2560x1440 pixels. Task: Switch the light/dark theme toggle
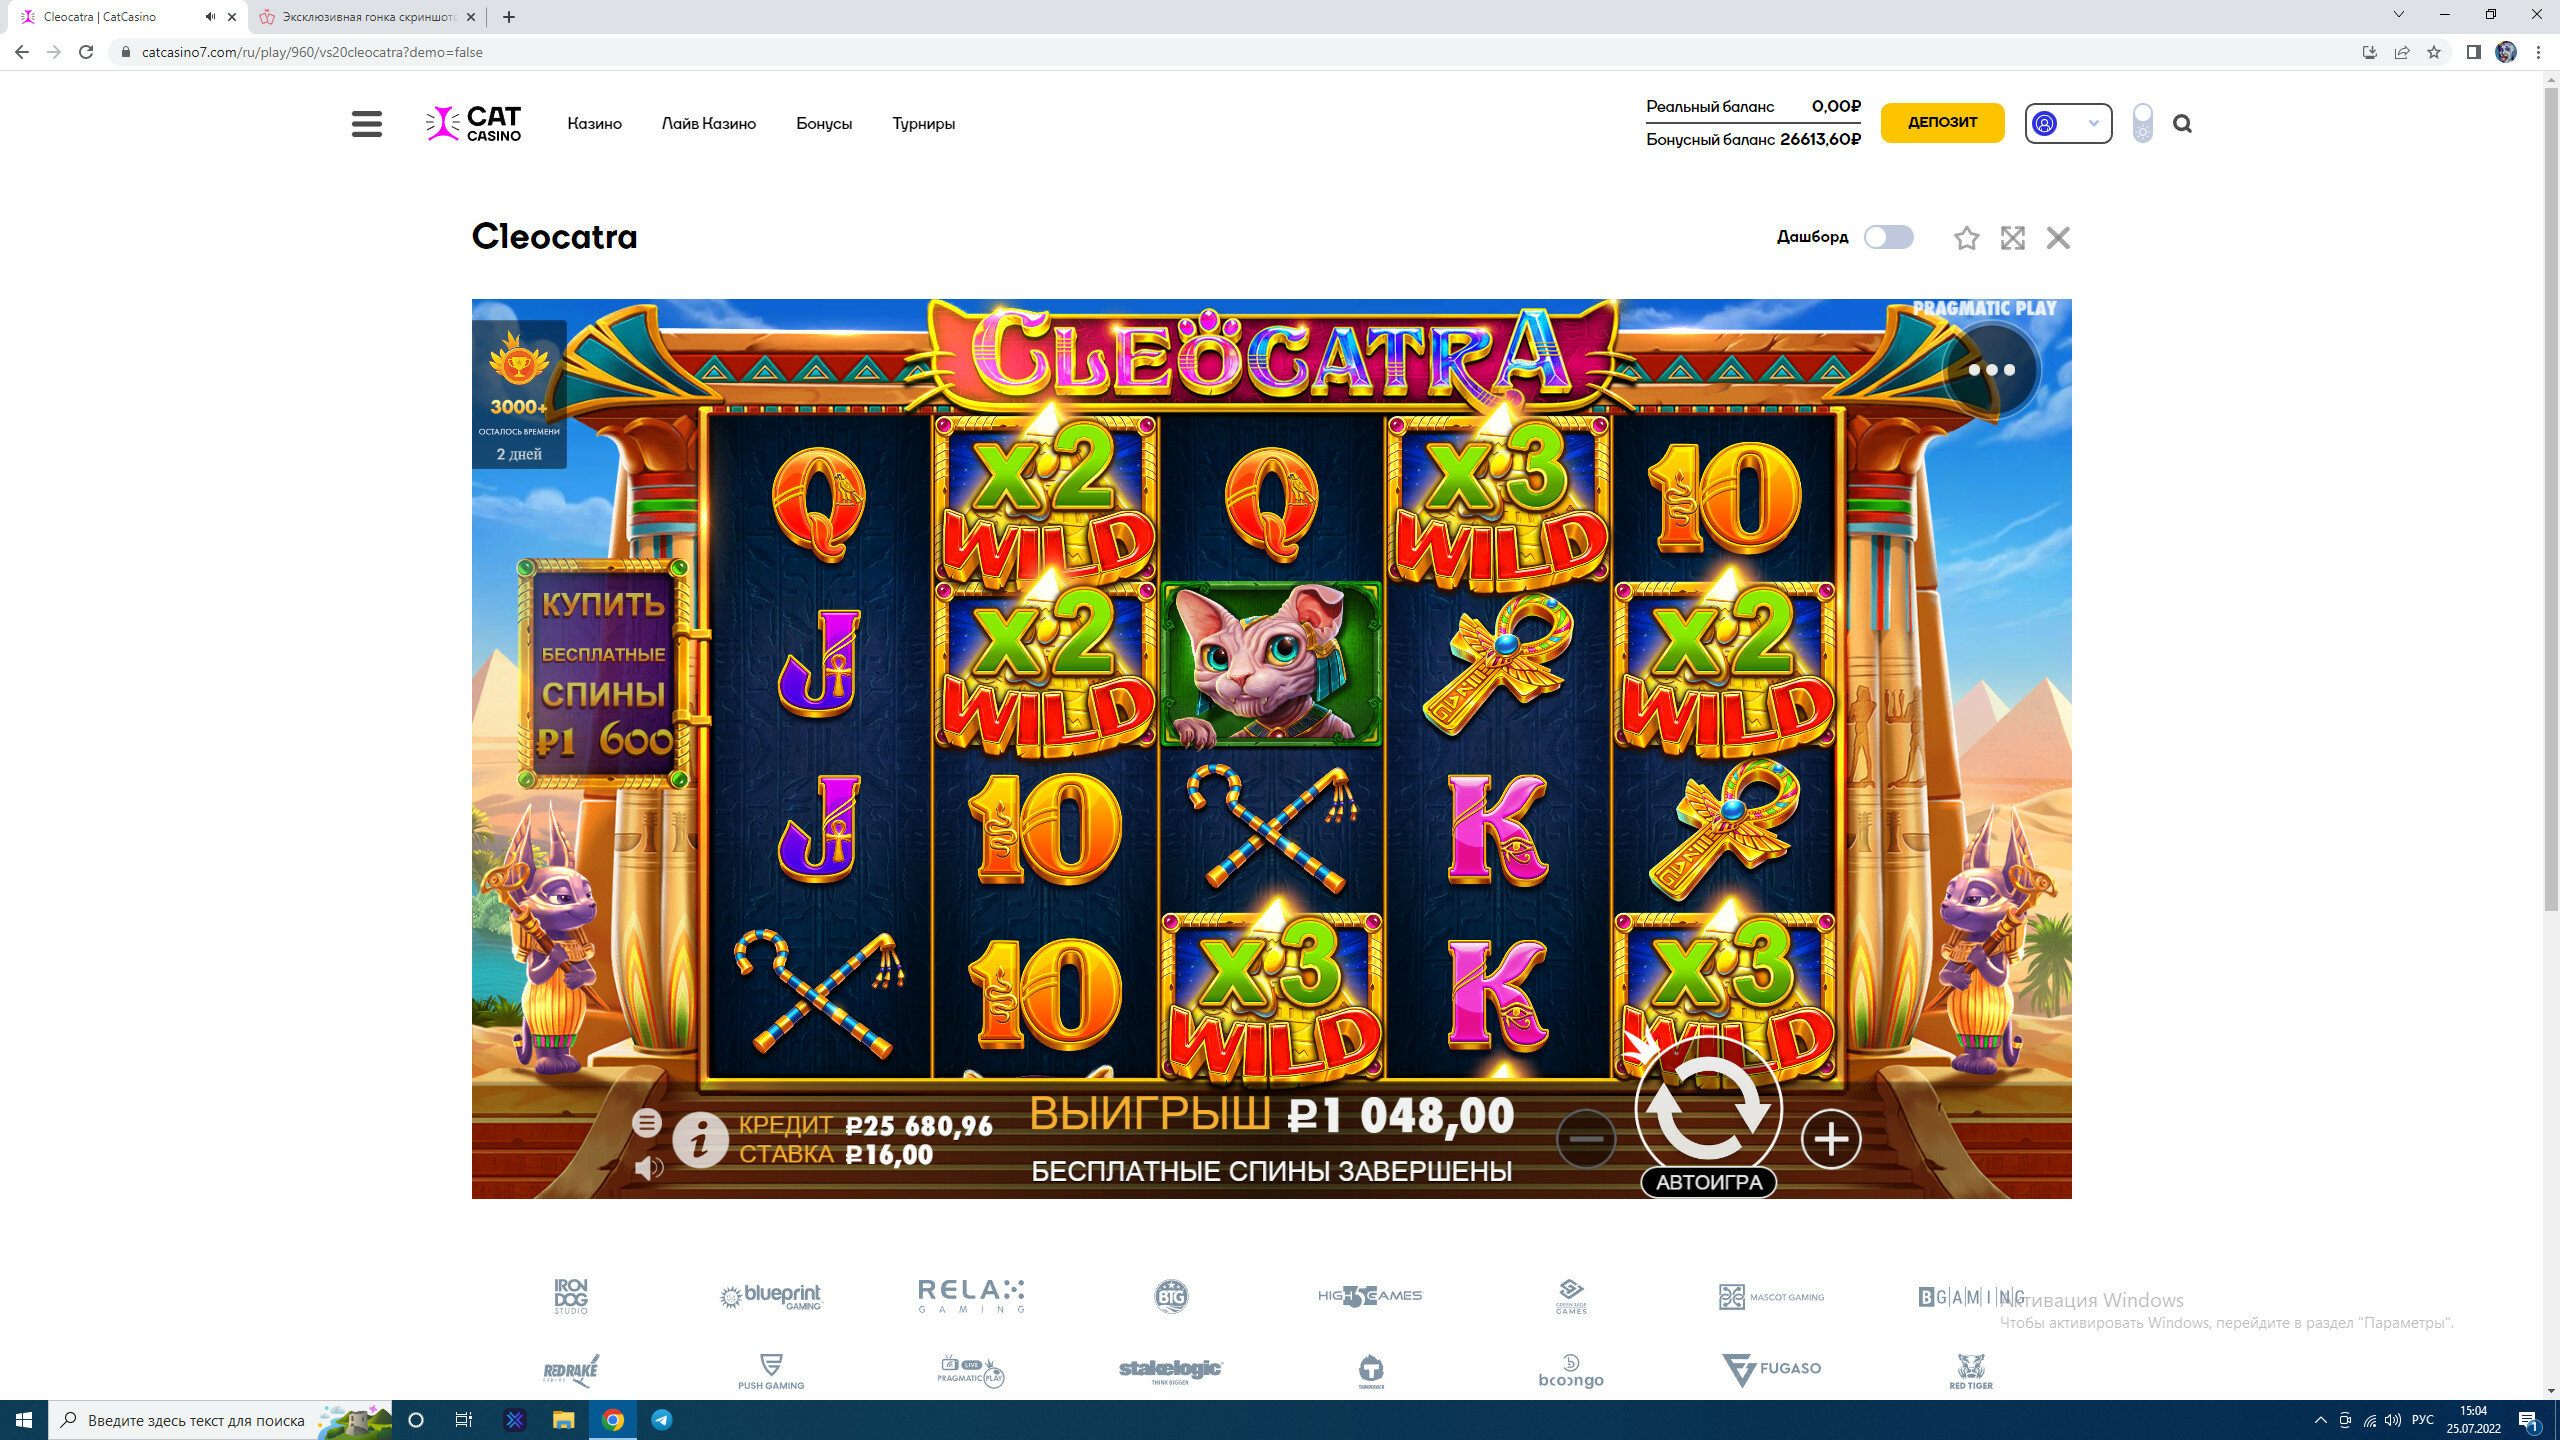pos(2142,123)
